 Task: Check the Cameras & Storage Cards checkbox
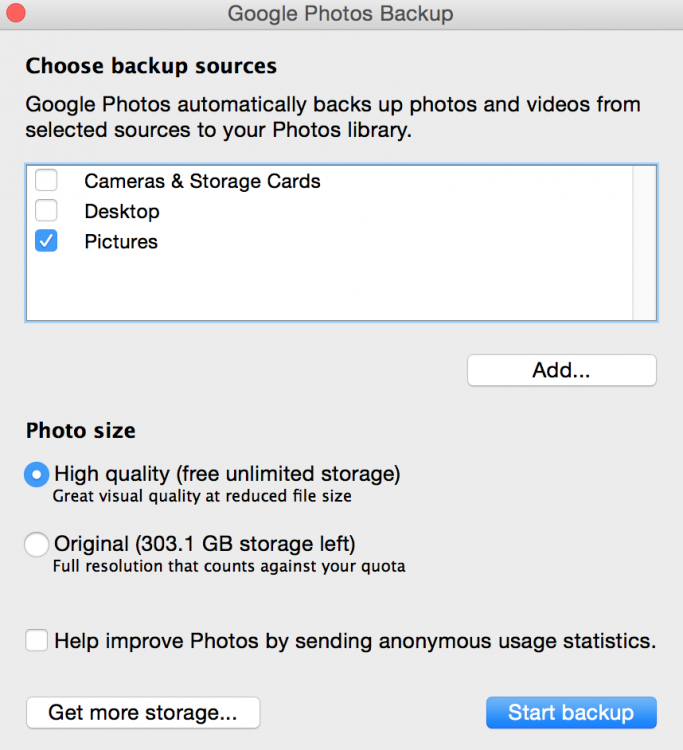tap(46, 181)
